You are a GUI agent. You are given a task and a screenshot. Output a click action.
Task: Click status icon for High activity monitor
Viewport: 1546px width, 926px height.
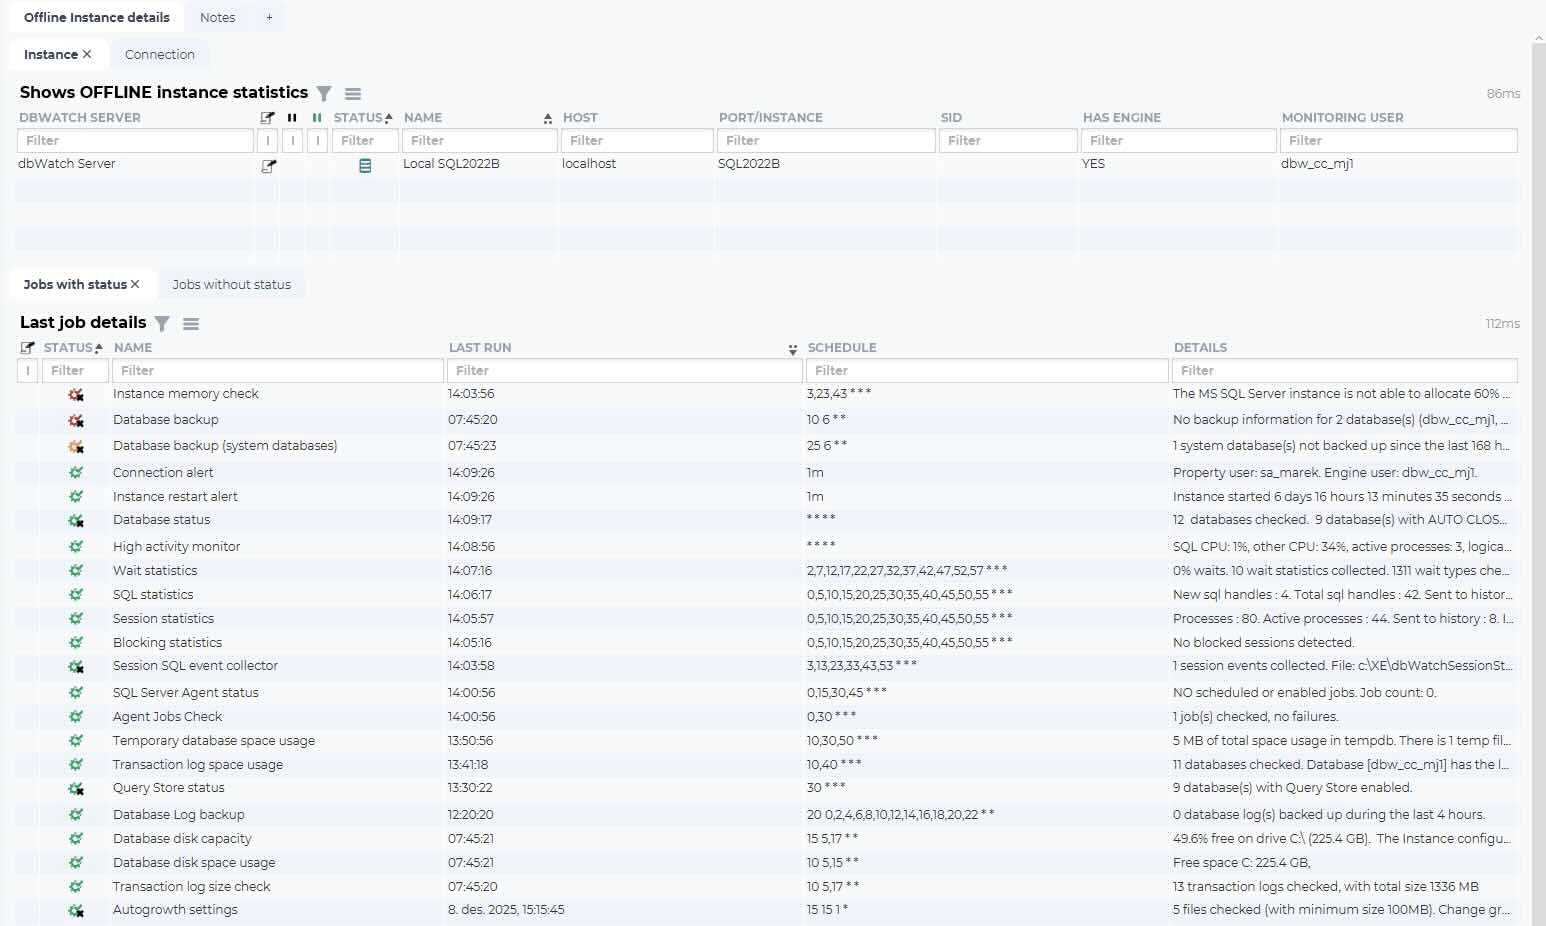[76, 546]
